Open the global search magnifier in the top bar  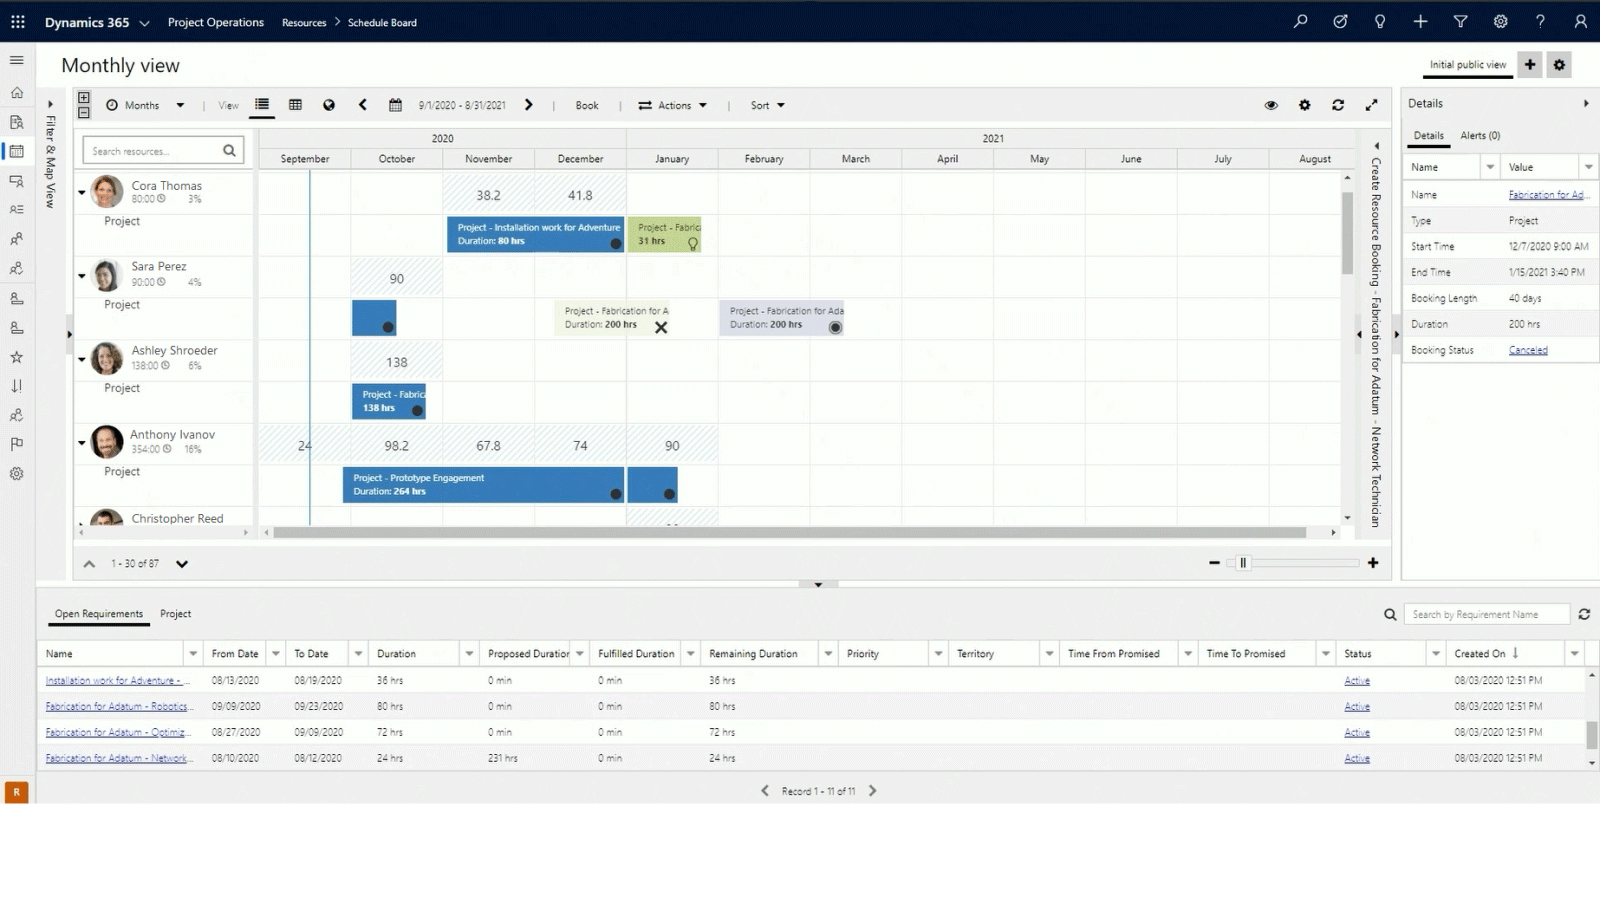(1300, 21)
